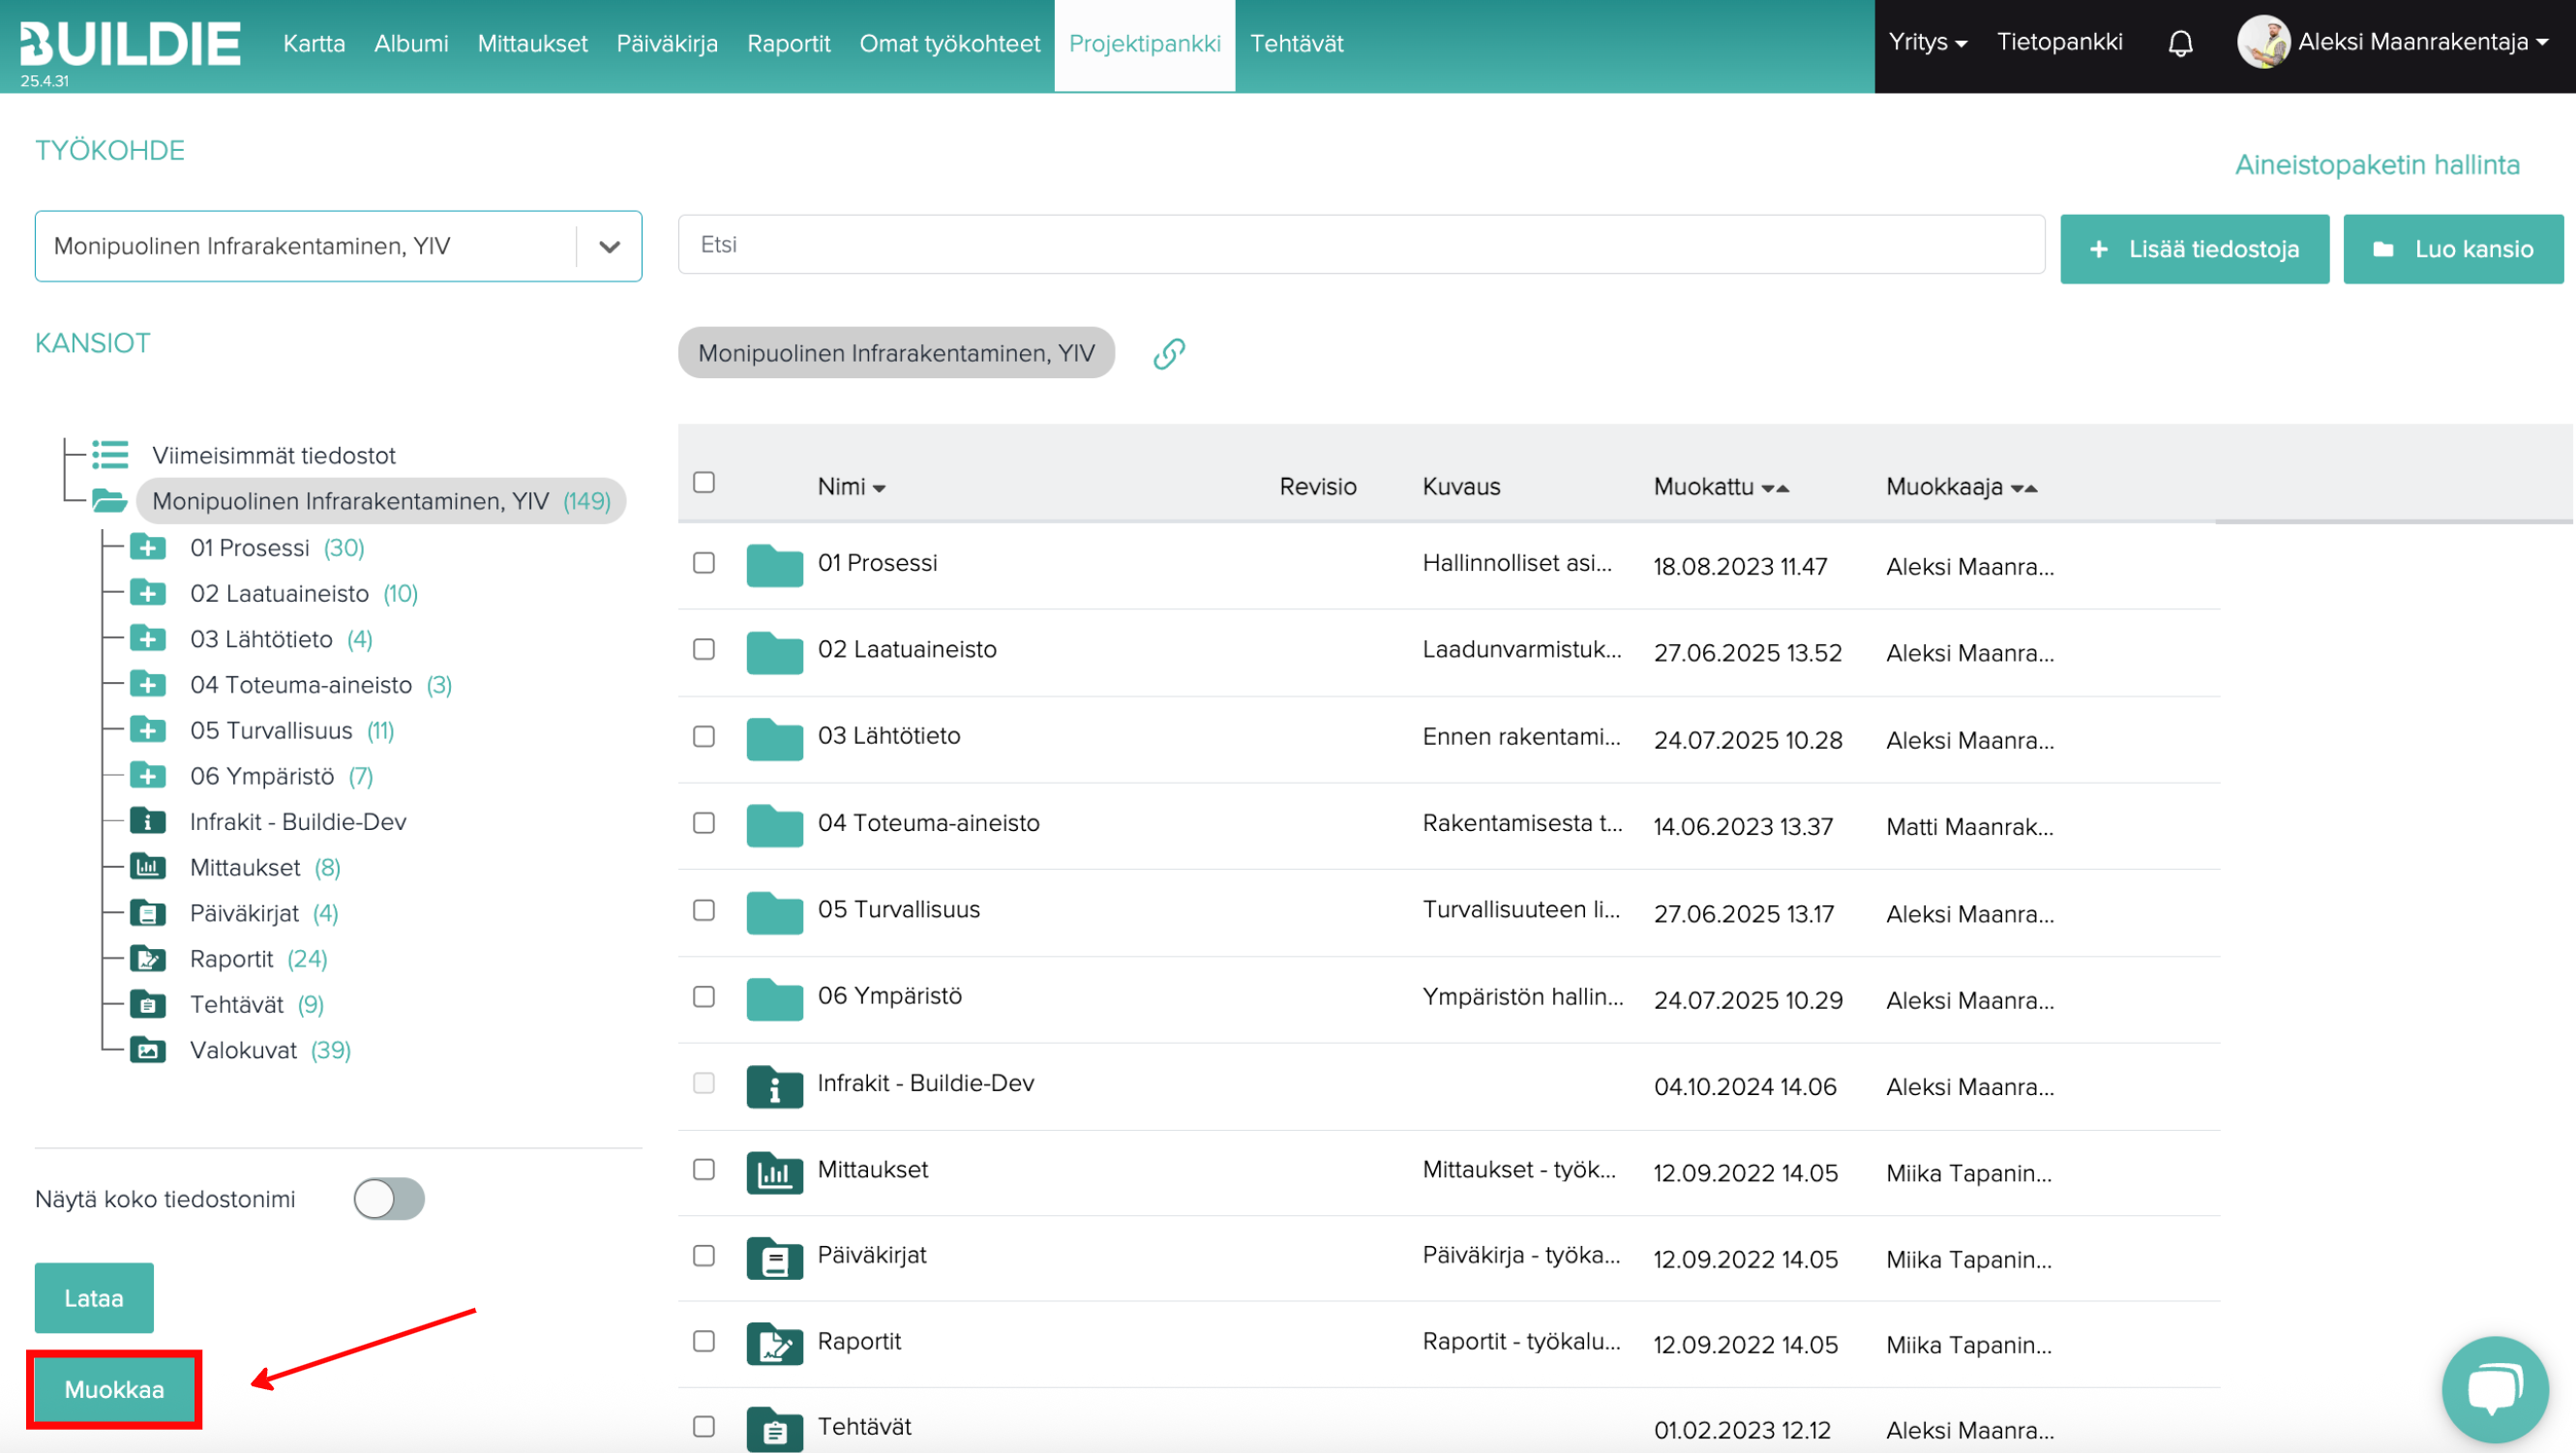Sort the list by Nimi column
The height and width of the screenshot is (1453, 2576).
[851, 487]
